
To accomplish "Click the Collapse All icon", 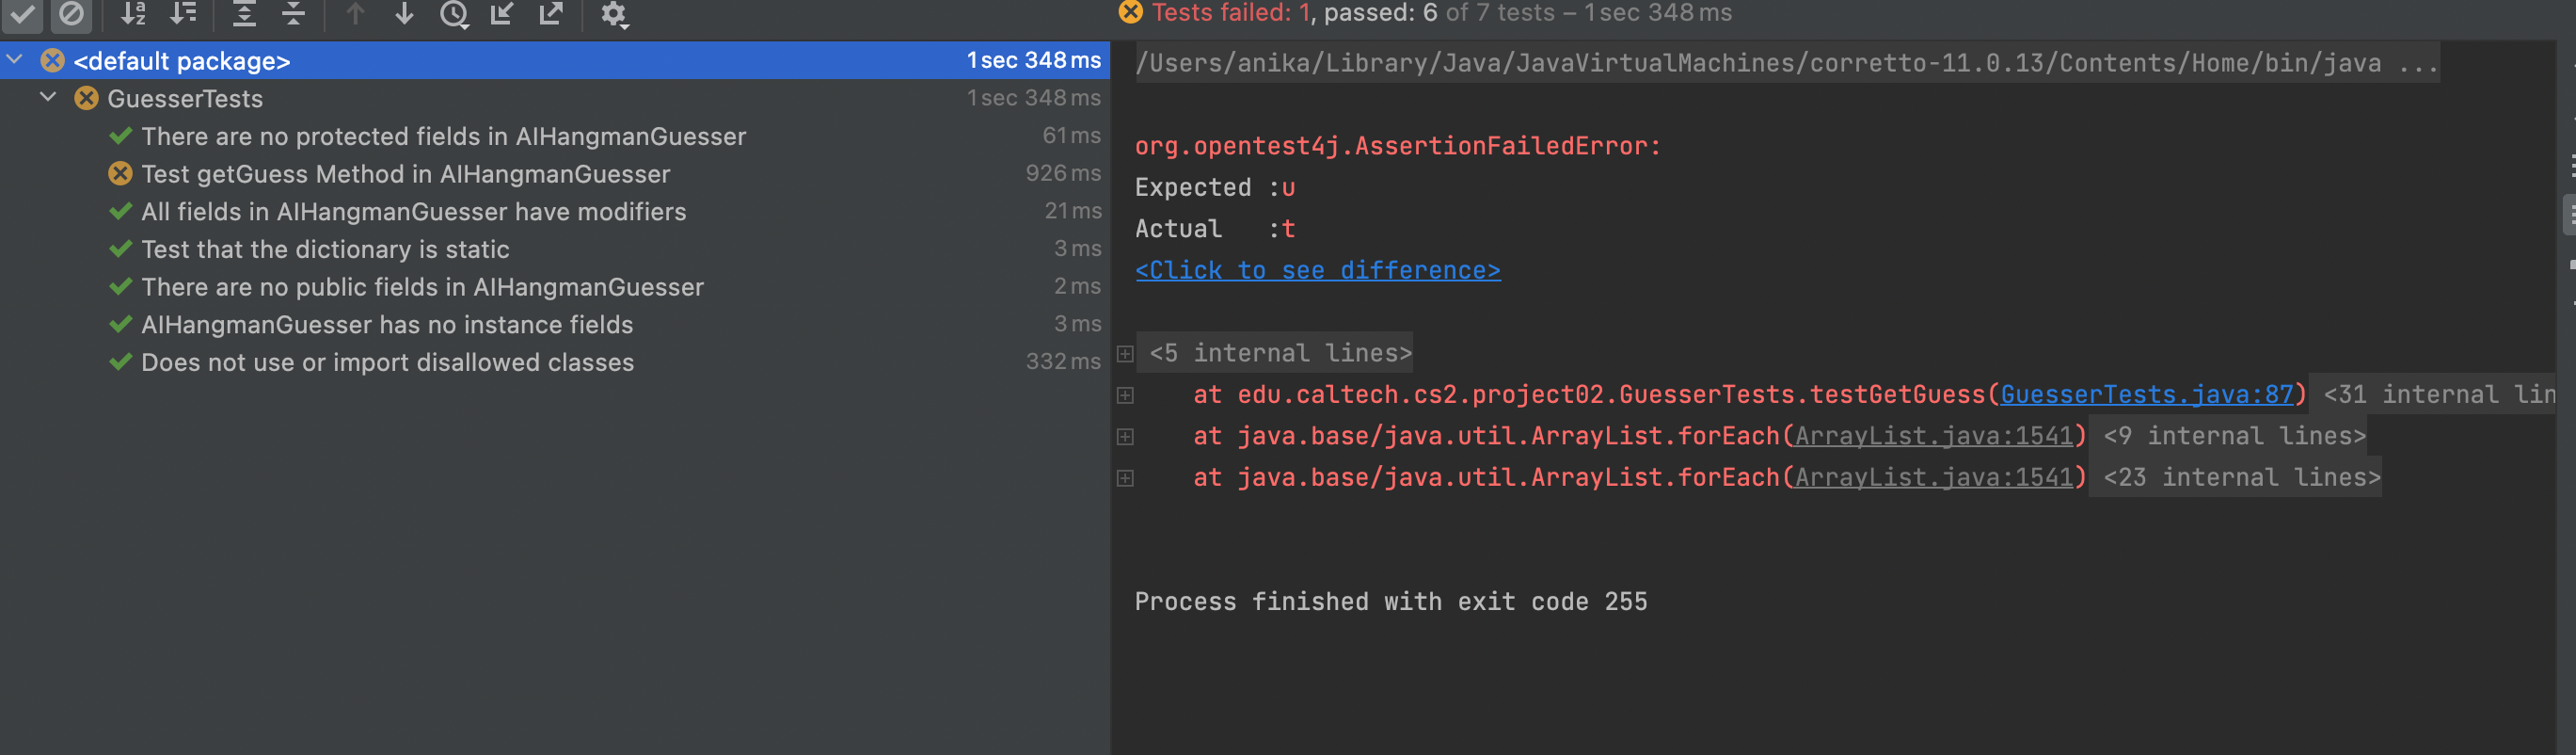I will tap(293, 14).
